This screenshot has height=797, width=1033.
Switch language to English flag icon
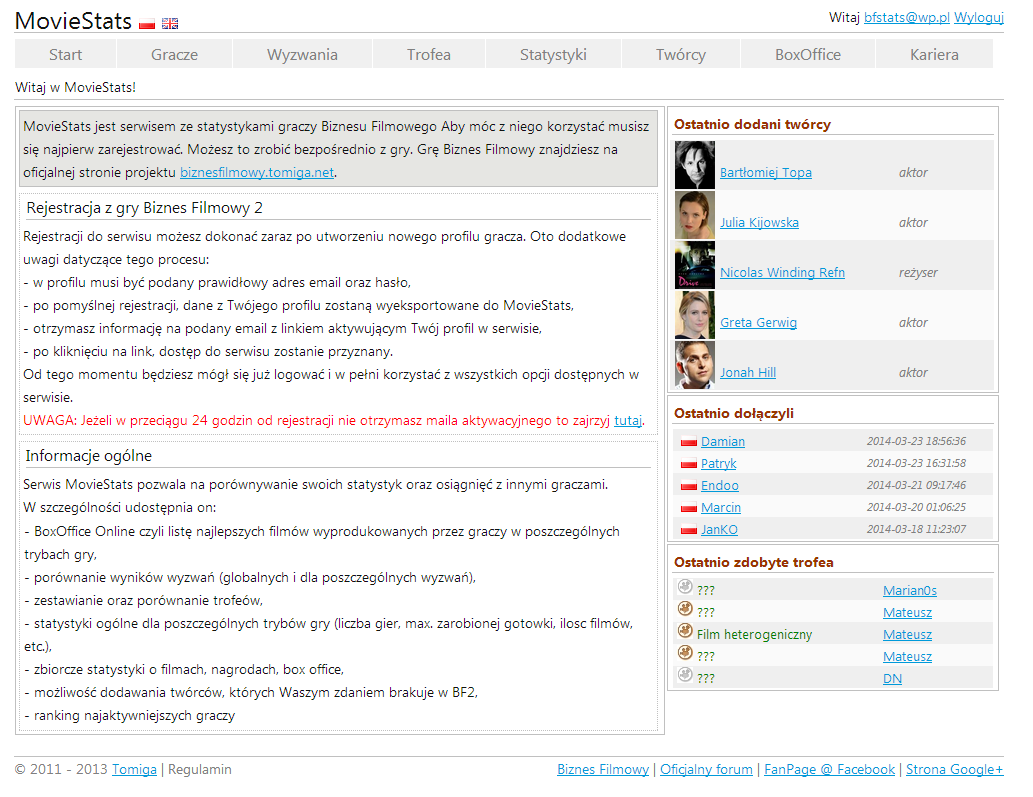pyautogui.click(x=170, y=24)
